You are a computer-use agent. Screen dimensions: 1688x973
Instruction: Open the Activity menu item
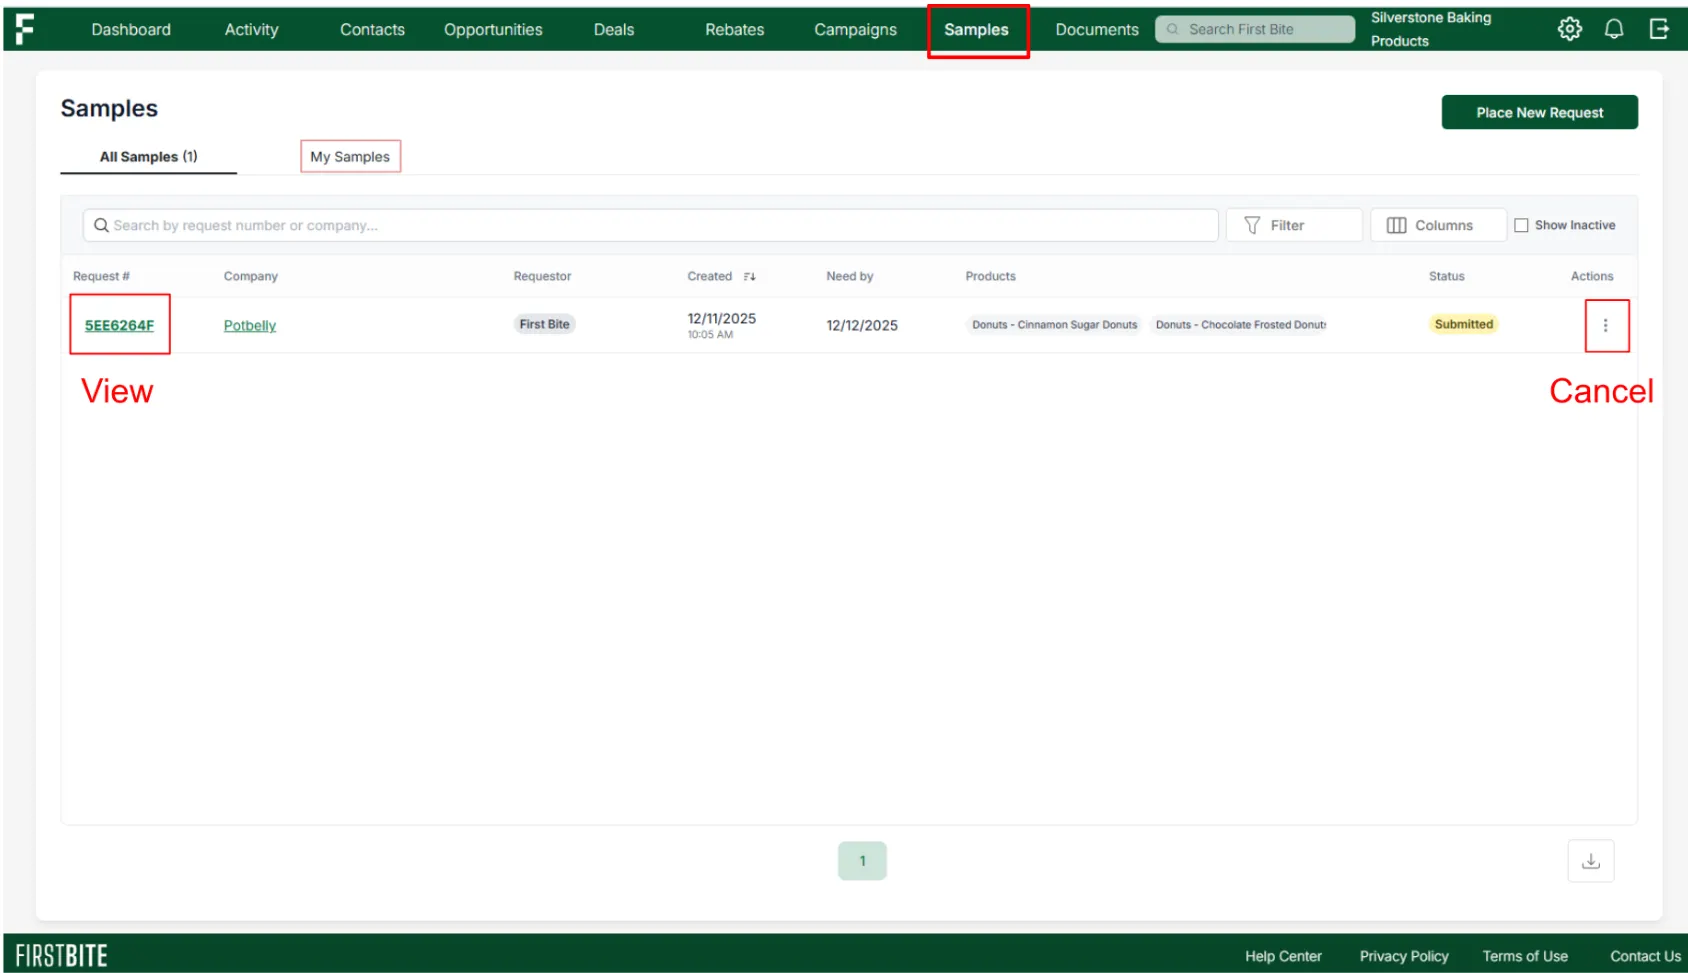point(252,30)
